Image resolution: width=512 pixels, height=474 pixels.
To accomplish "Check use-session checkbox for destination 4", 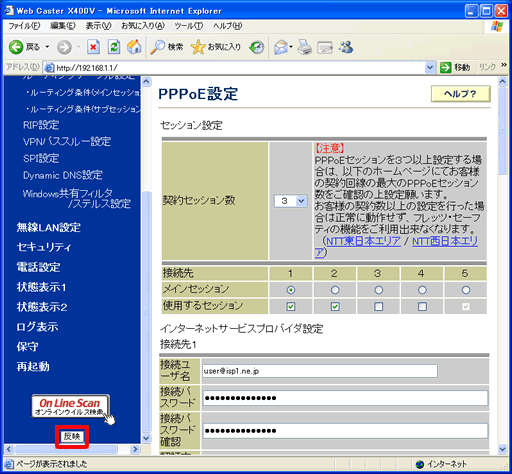I will [x=422, y=306].
